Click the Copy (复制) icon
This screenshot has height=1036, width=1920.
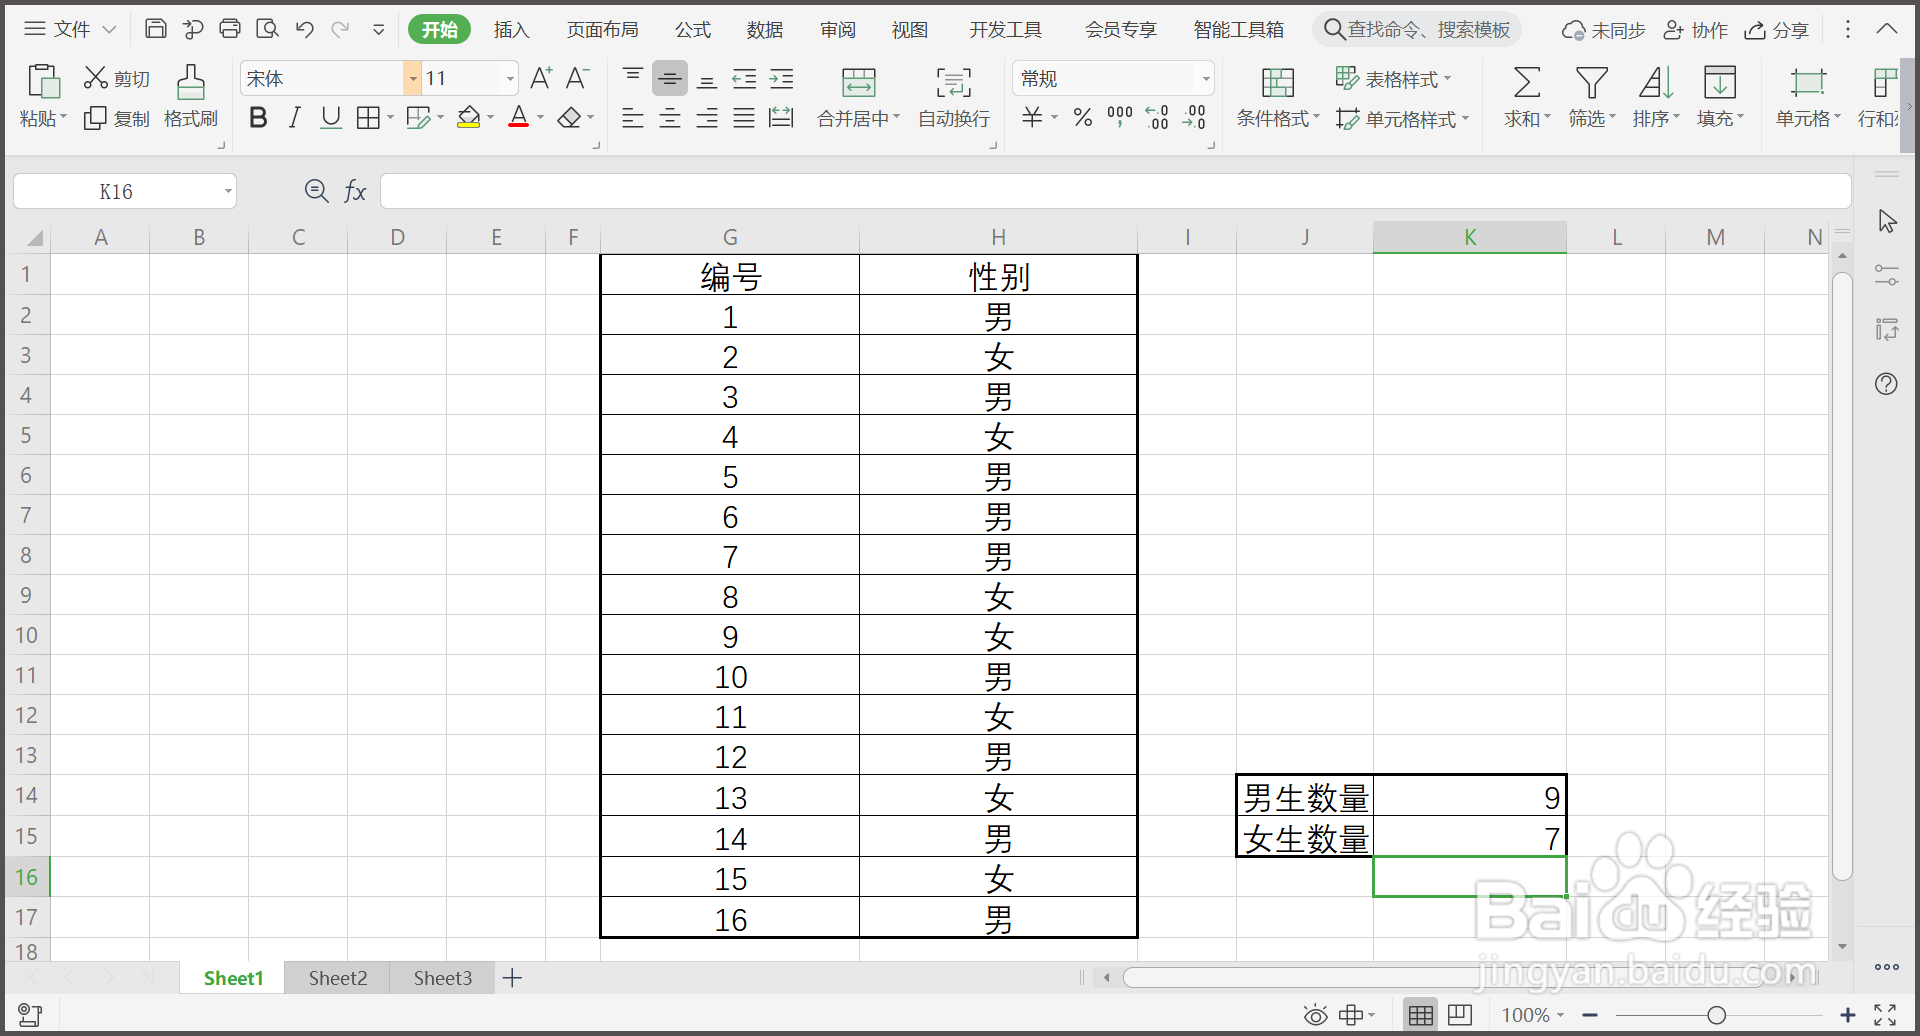[95, 119]
